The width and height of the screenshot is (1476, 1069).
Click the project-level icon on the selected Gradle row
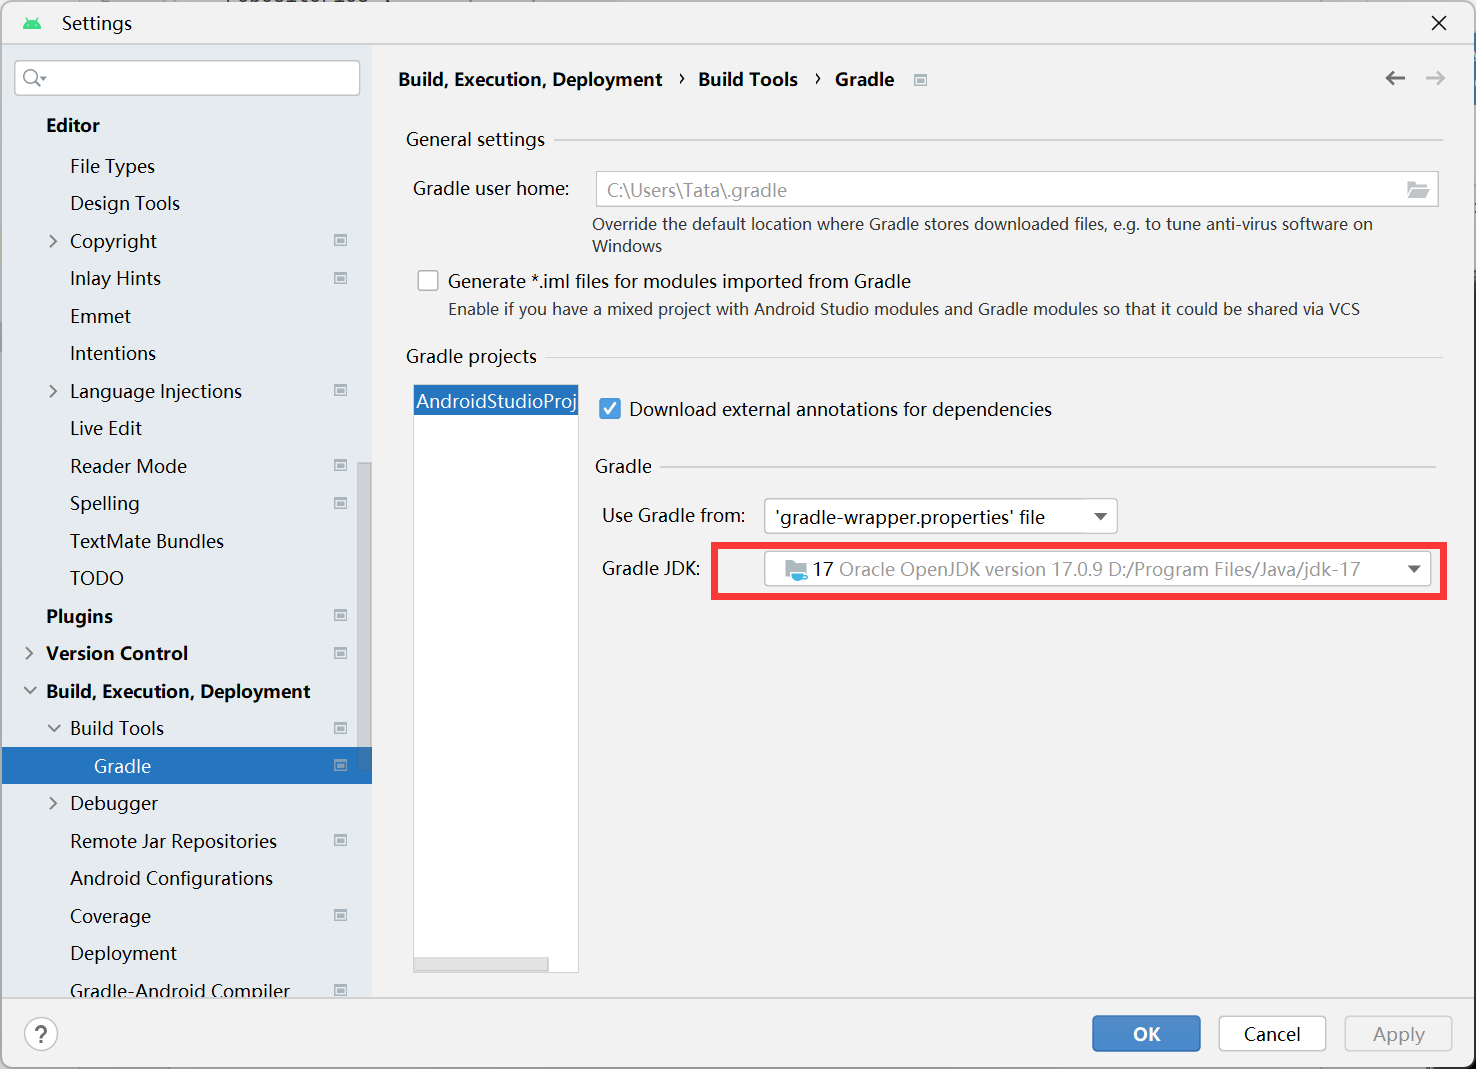[x=340, y=765]
